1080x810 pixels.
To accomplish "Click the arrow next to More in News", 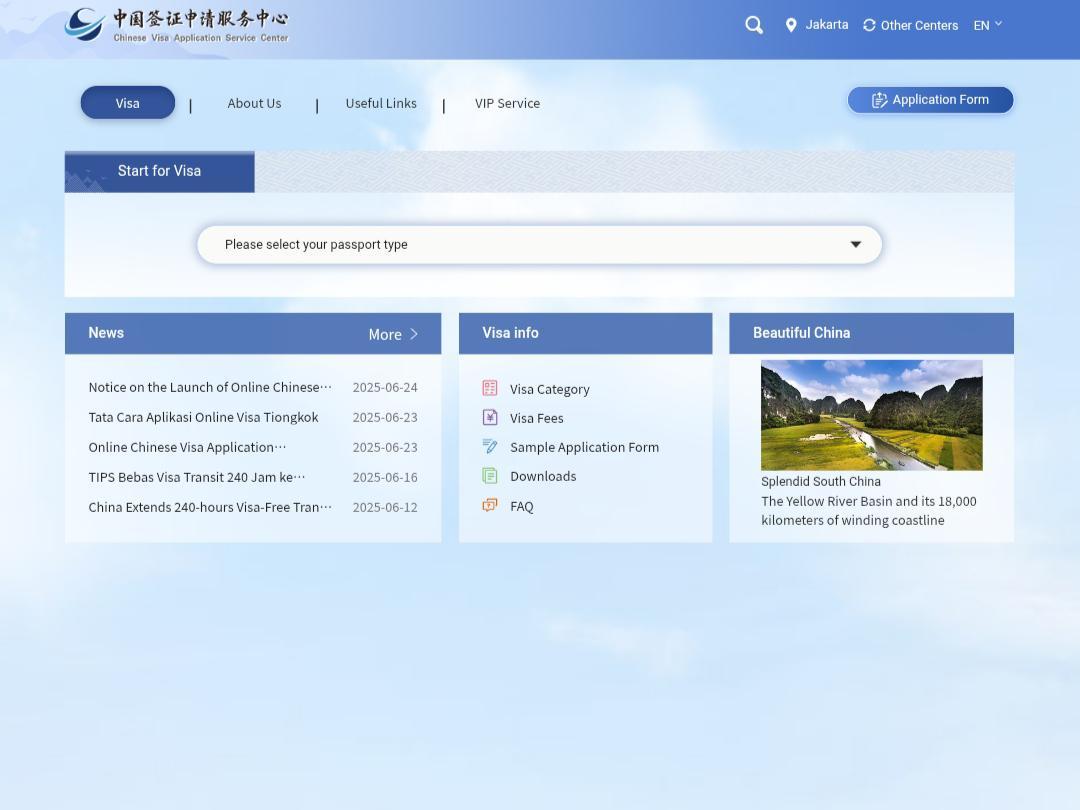I will [x=414, y=334].
